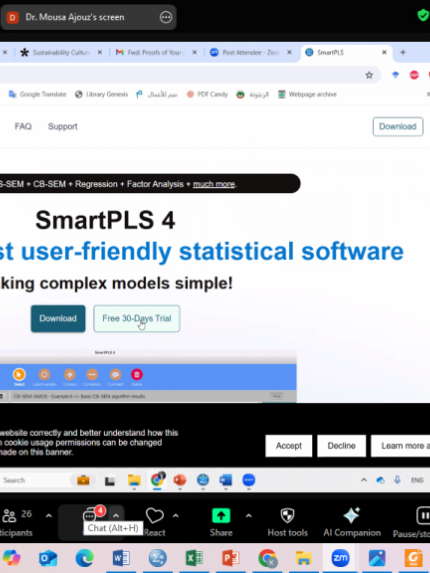Open the Webpage archive bookmark

(x=307, y=94)
